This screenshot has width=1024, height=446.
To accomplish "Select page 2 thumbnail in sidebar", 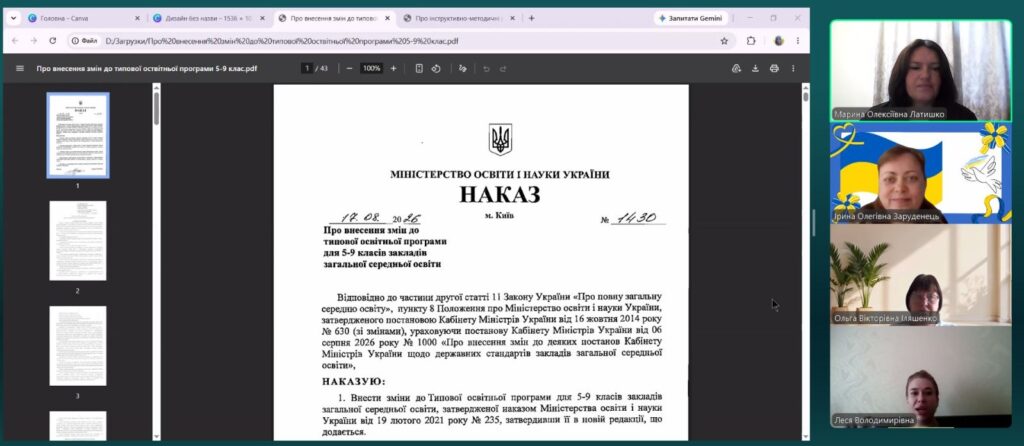I will click(x=78, y=241).
